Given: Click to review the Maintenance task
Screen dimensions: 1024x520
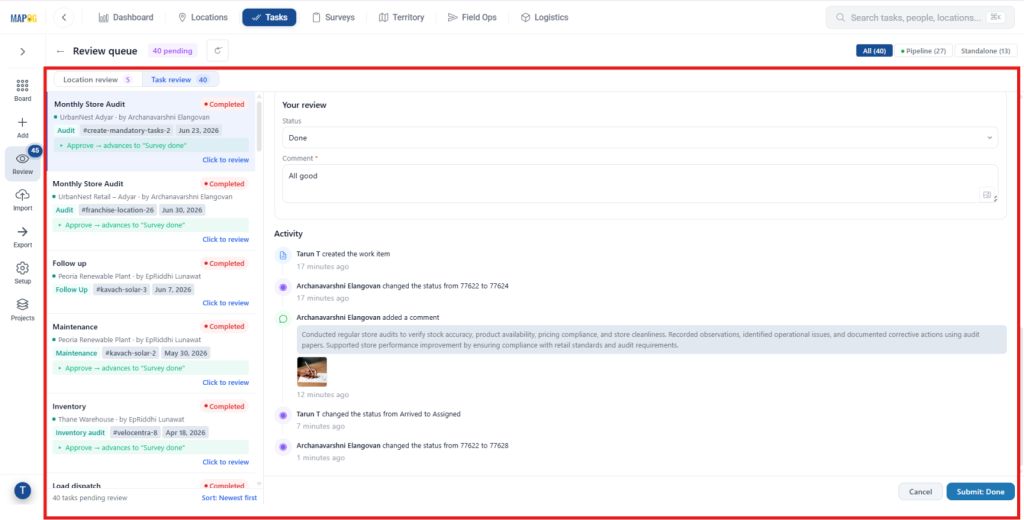Looking at the screenshot, I should point(225,383).
